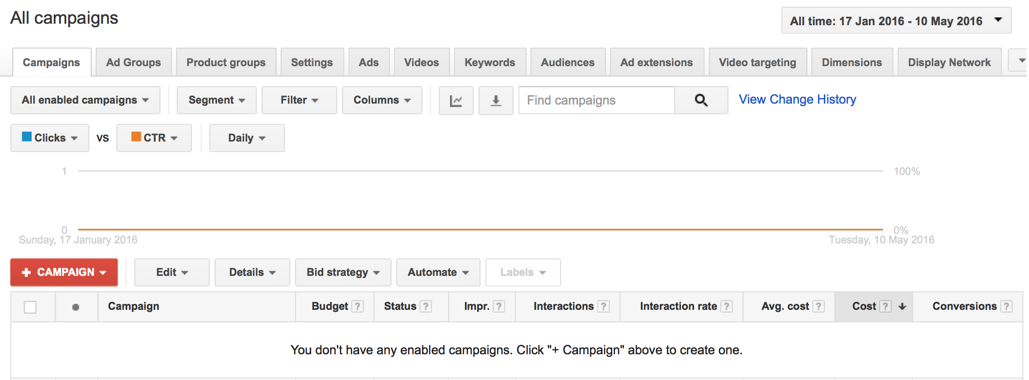Viewport: 1029px width, 380px height.
Task: Switch to the Dimensions tab
Action: point(852,62)
